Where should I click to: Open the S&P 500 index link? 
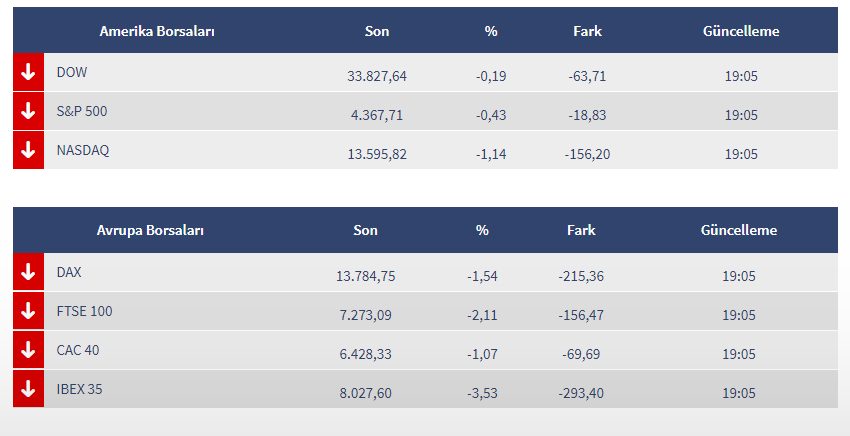tap(82, 111)
